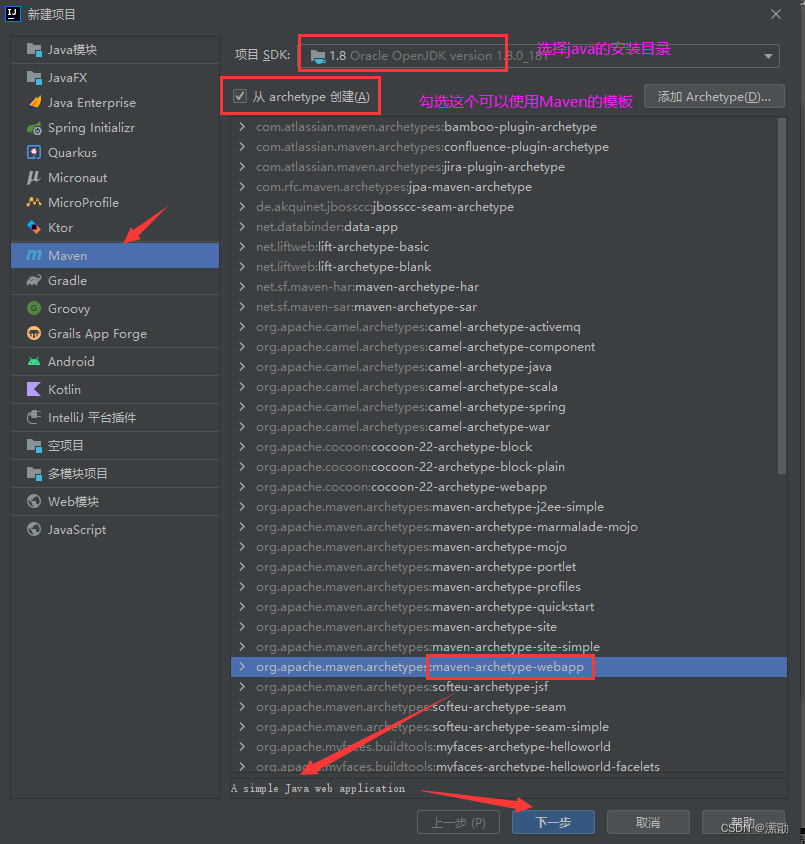Select maven-archetype-portlet row
The height and width of the screenshot is (844, 805).
coord(509,566)
